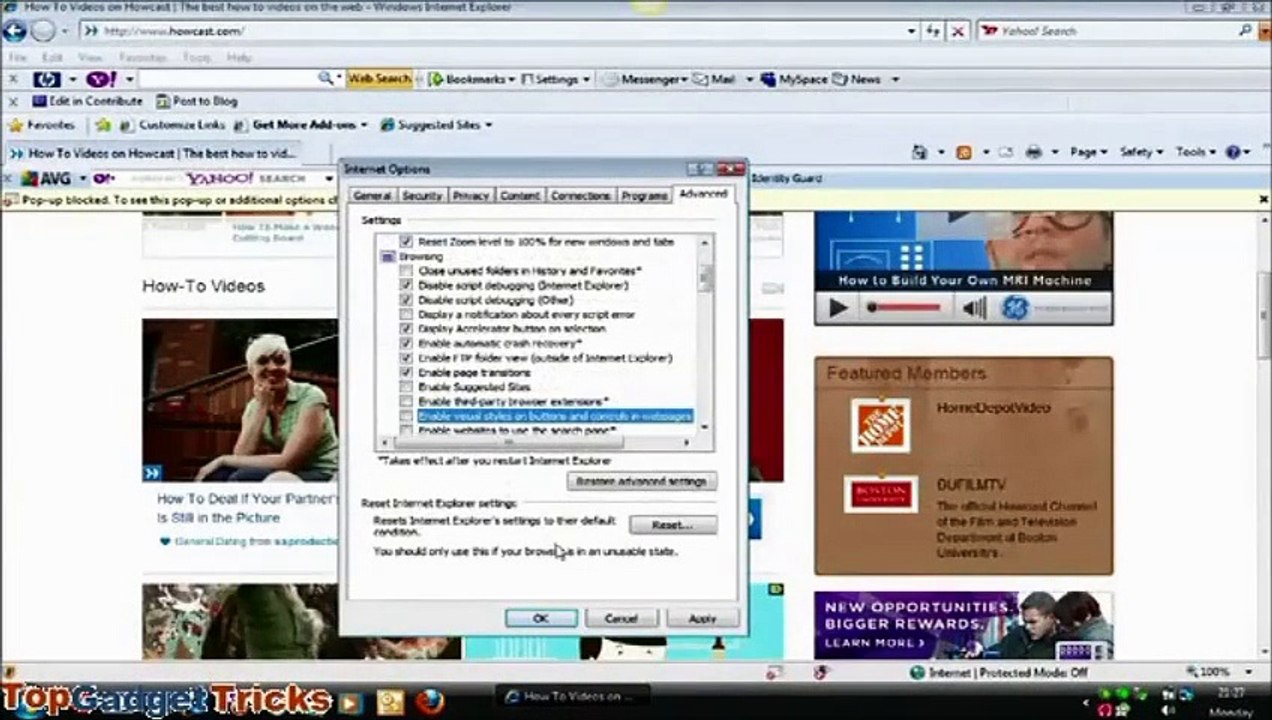This screenshot has width=1272, height=720.
Task: Click the Firefox icon in taskbar
Action: 431,700
